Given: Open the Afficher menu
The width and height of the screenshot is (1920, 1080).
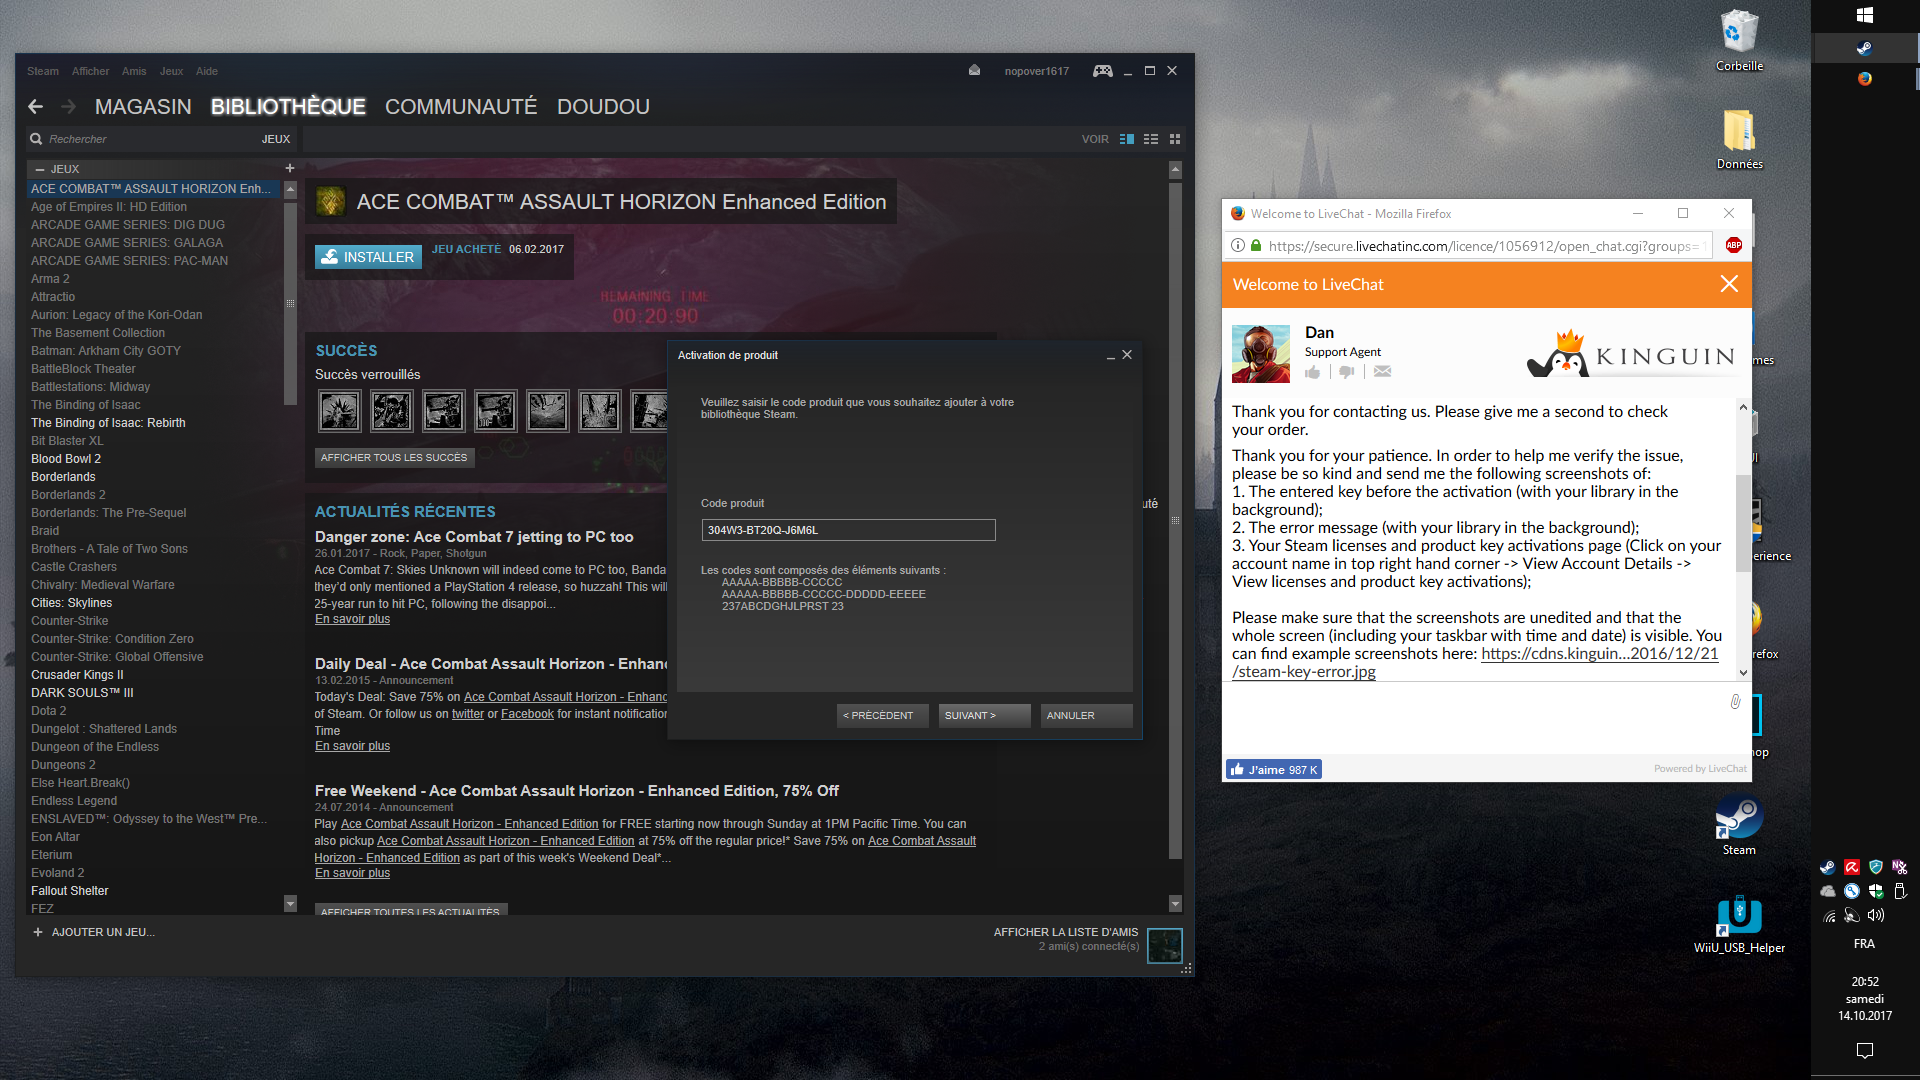Looking at the screenshot, I should click(x=90, y=71).
